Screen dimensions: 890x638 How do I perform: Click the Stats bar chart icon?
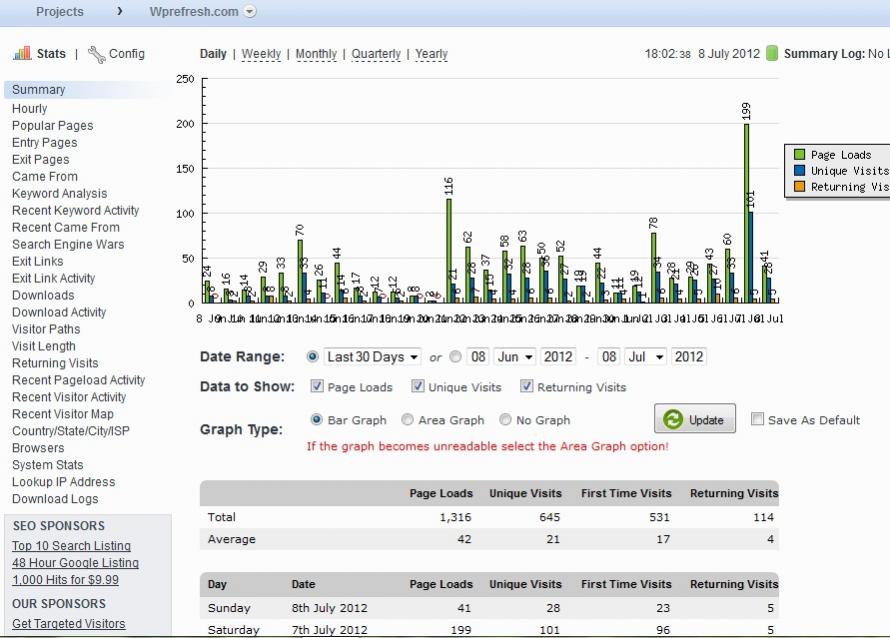[x=22, y=53]
